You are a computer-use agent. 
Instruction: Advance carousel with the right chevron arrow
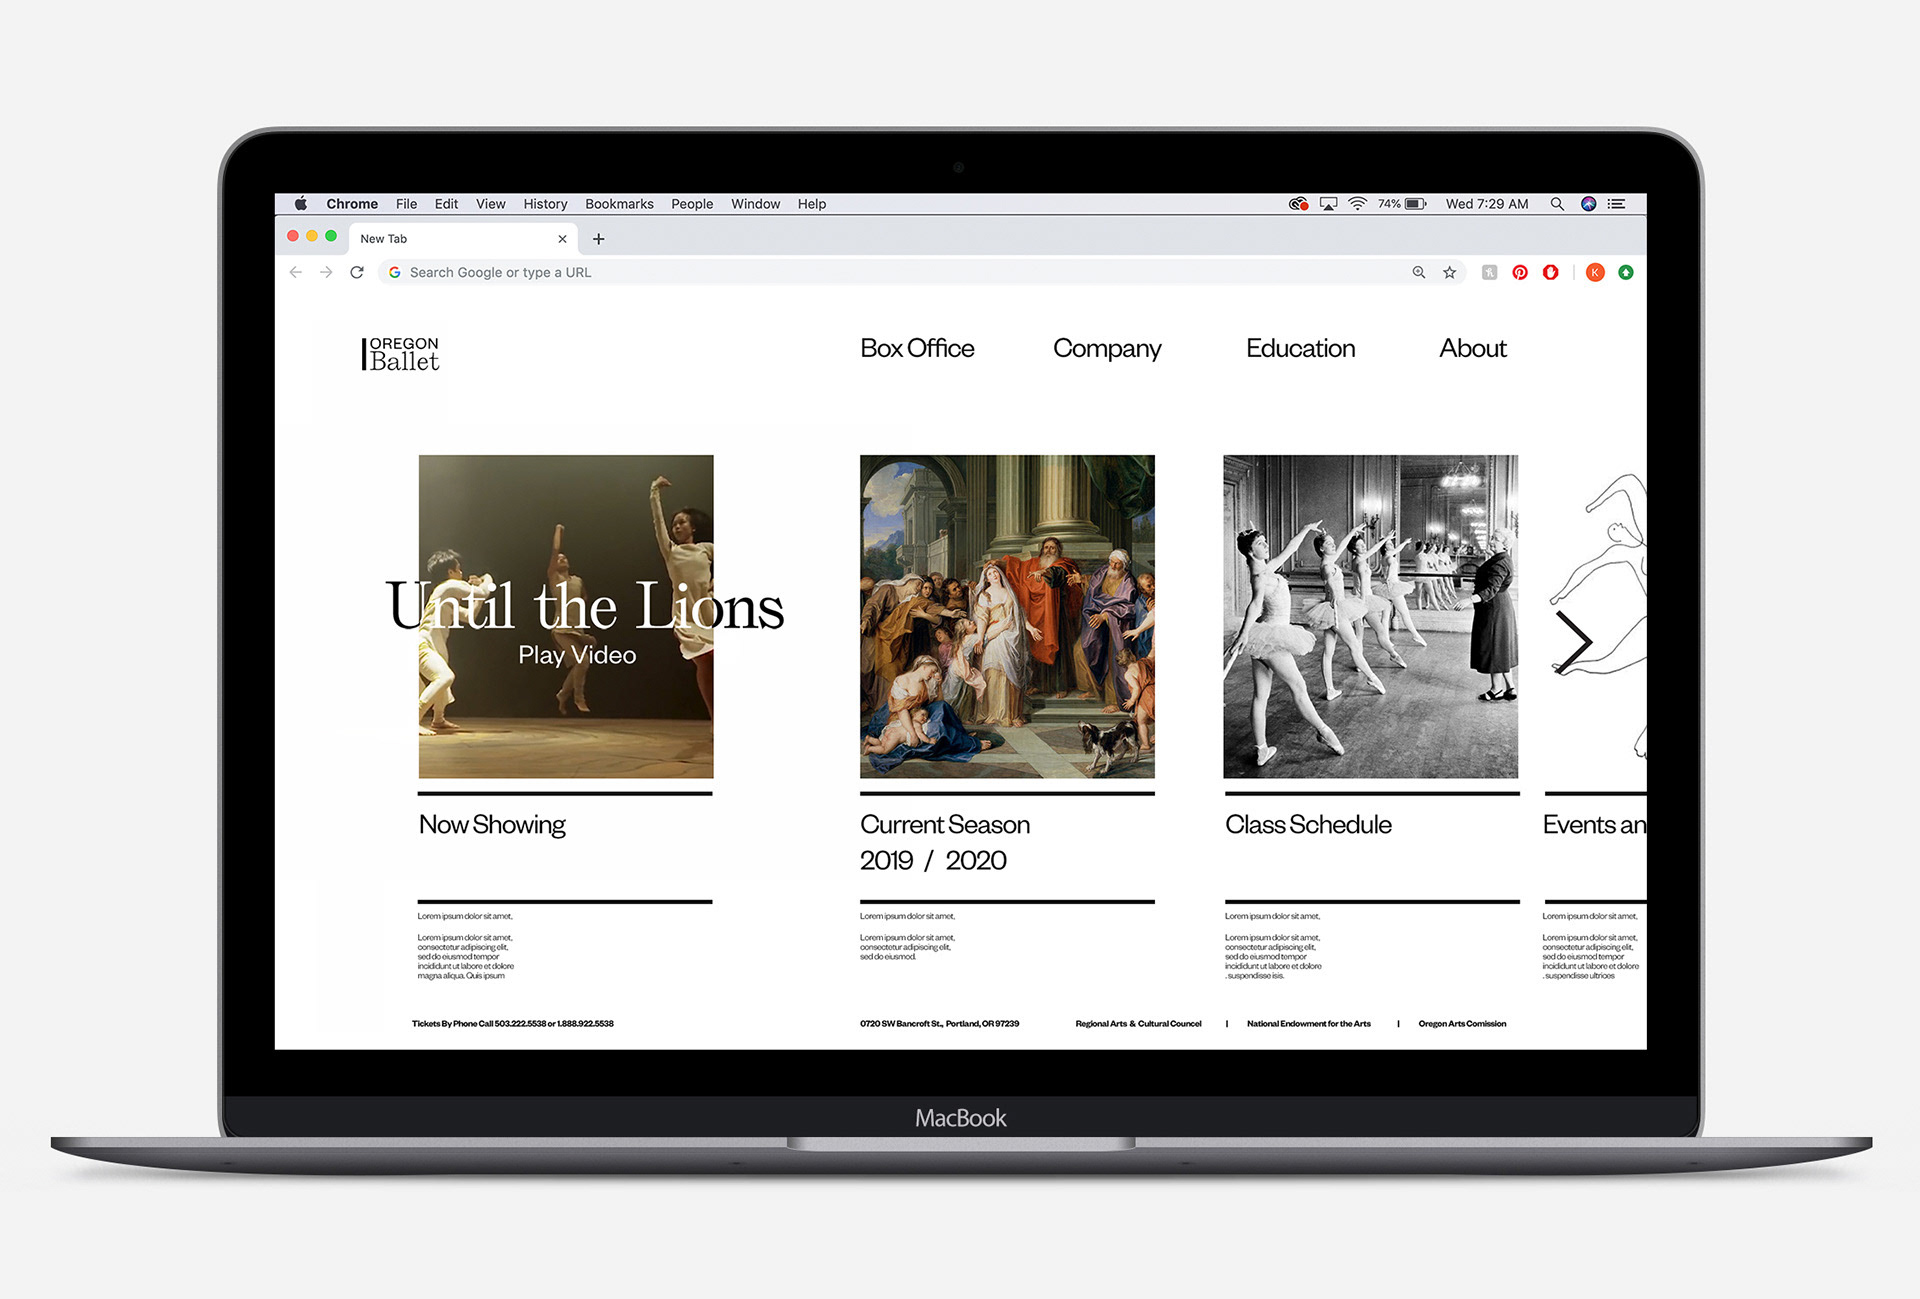click(x=1574, y=642)
